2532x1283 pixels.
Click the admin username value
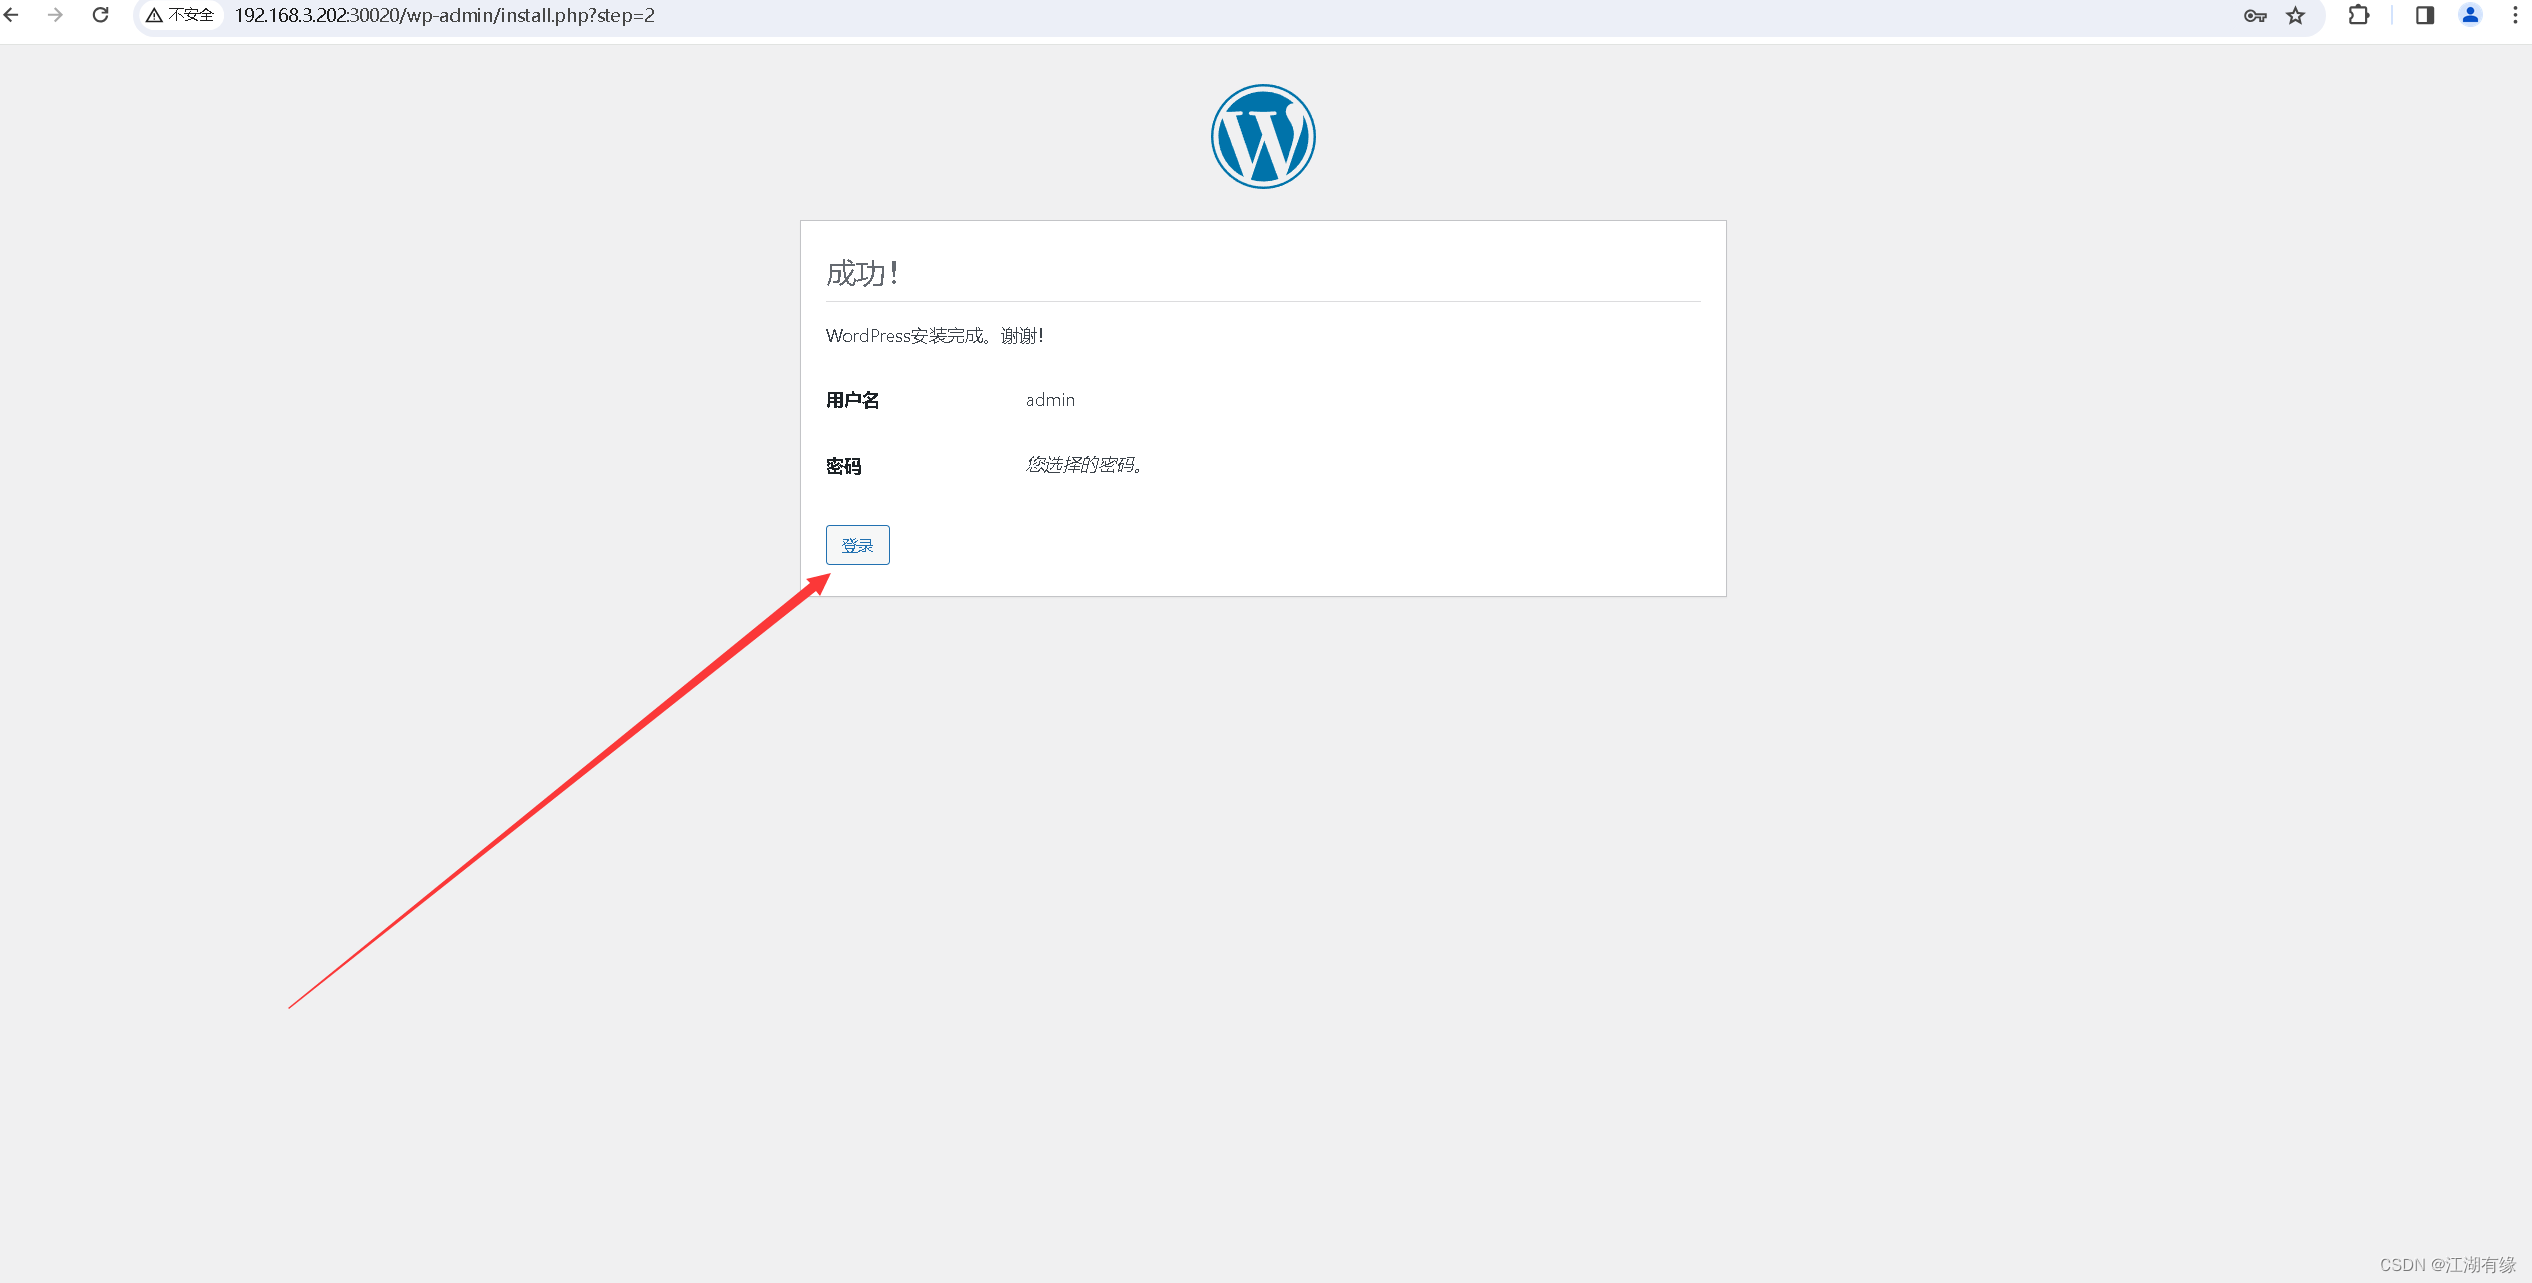click(x=1050, y=400)
